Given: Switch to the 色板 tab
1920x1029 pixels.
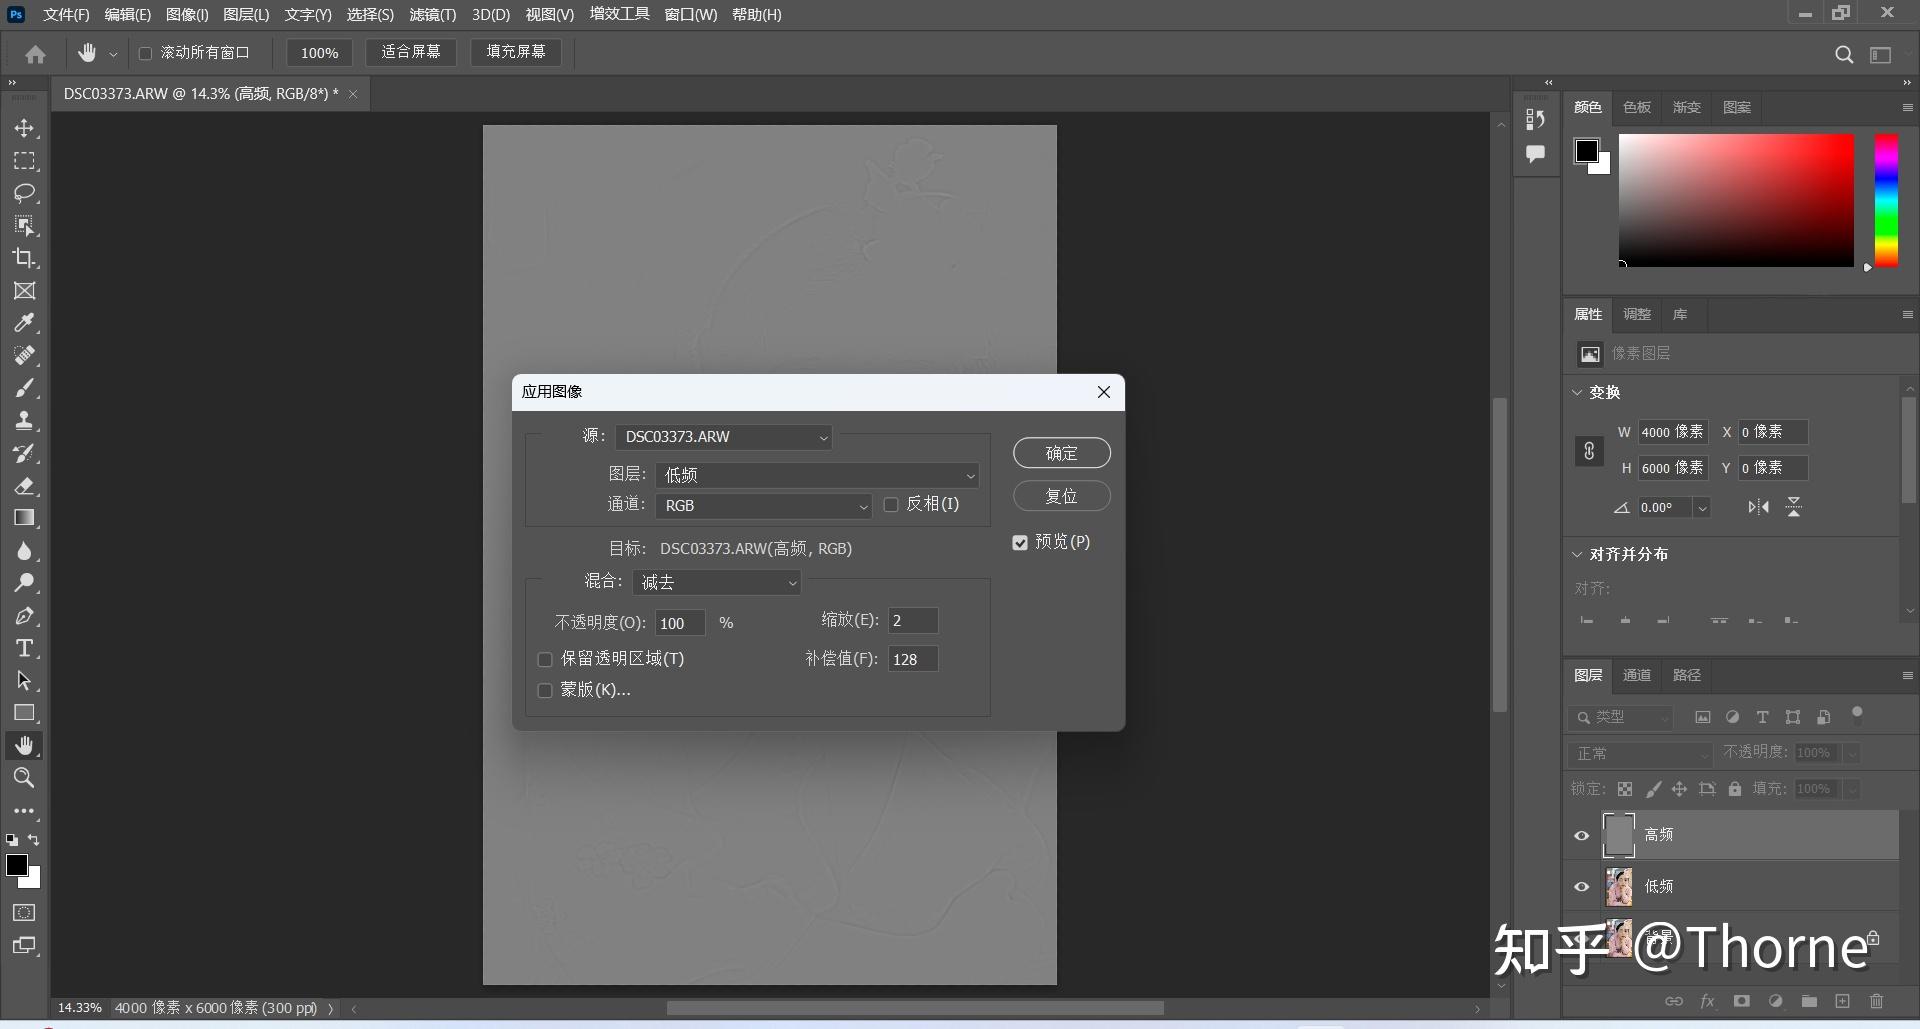Looking at the screenshot, I should click(x=1636, y=107).
